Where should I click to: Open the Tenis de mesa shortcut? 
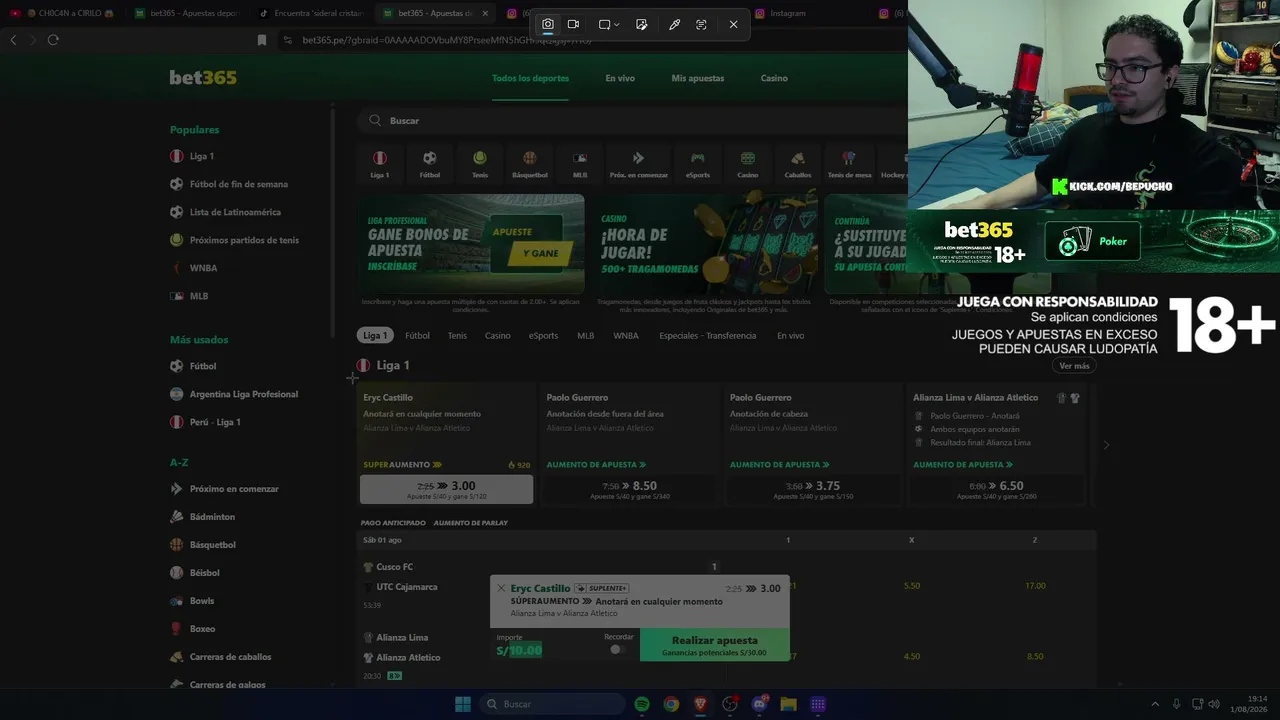pyautogui.click(x=849, y=163)
